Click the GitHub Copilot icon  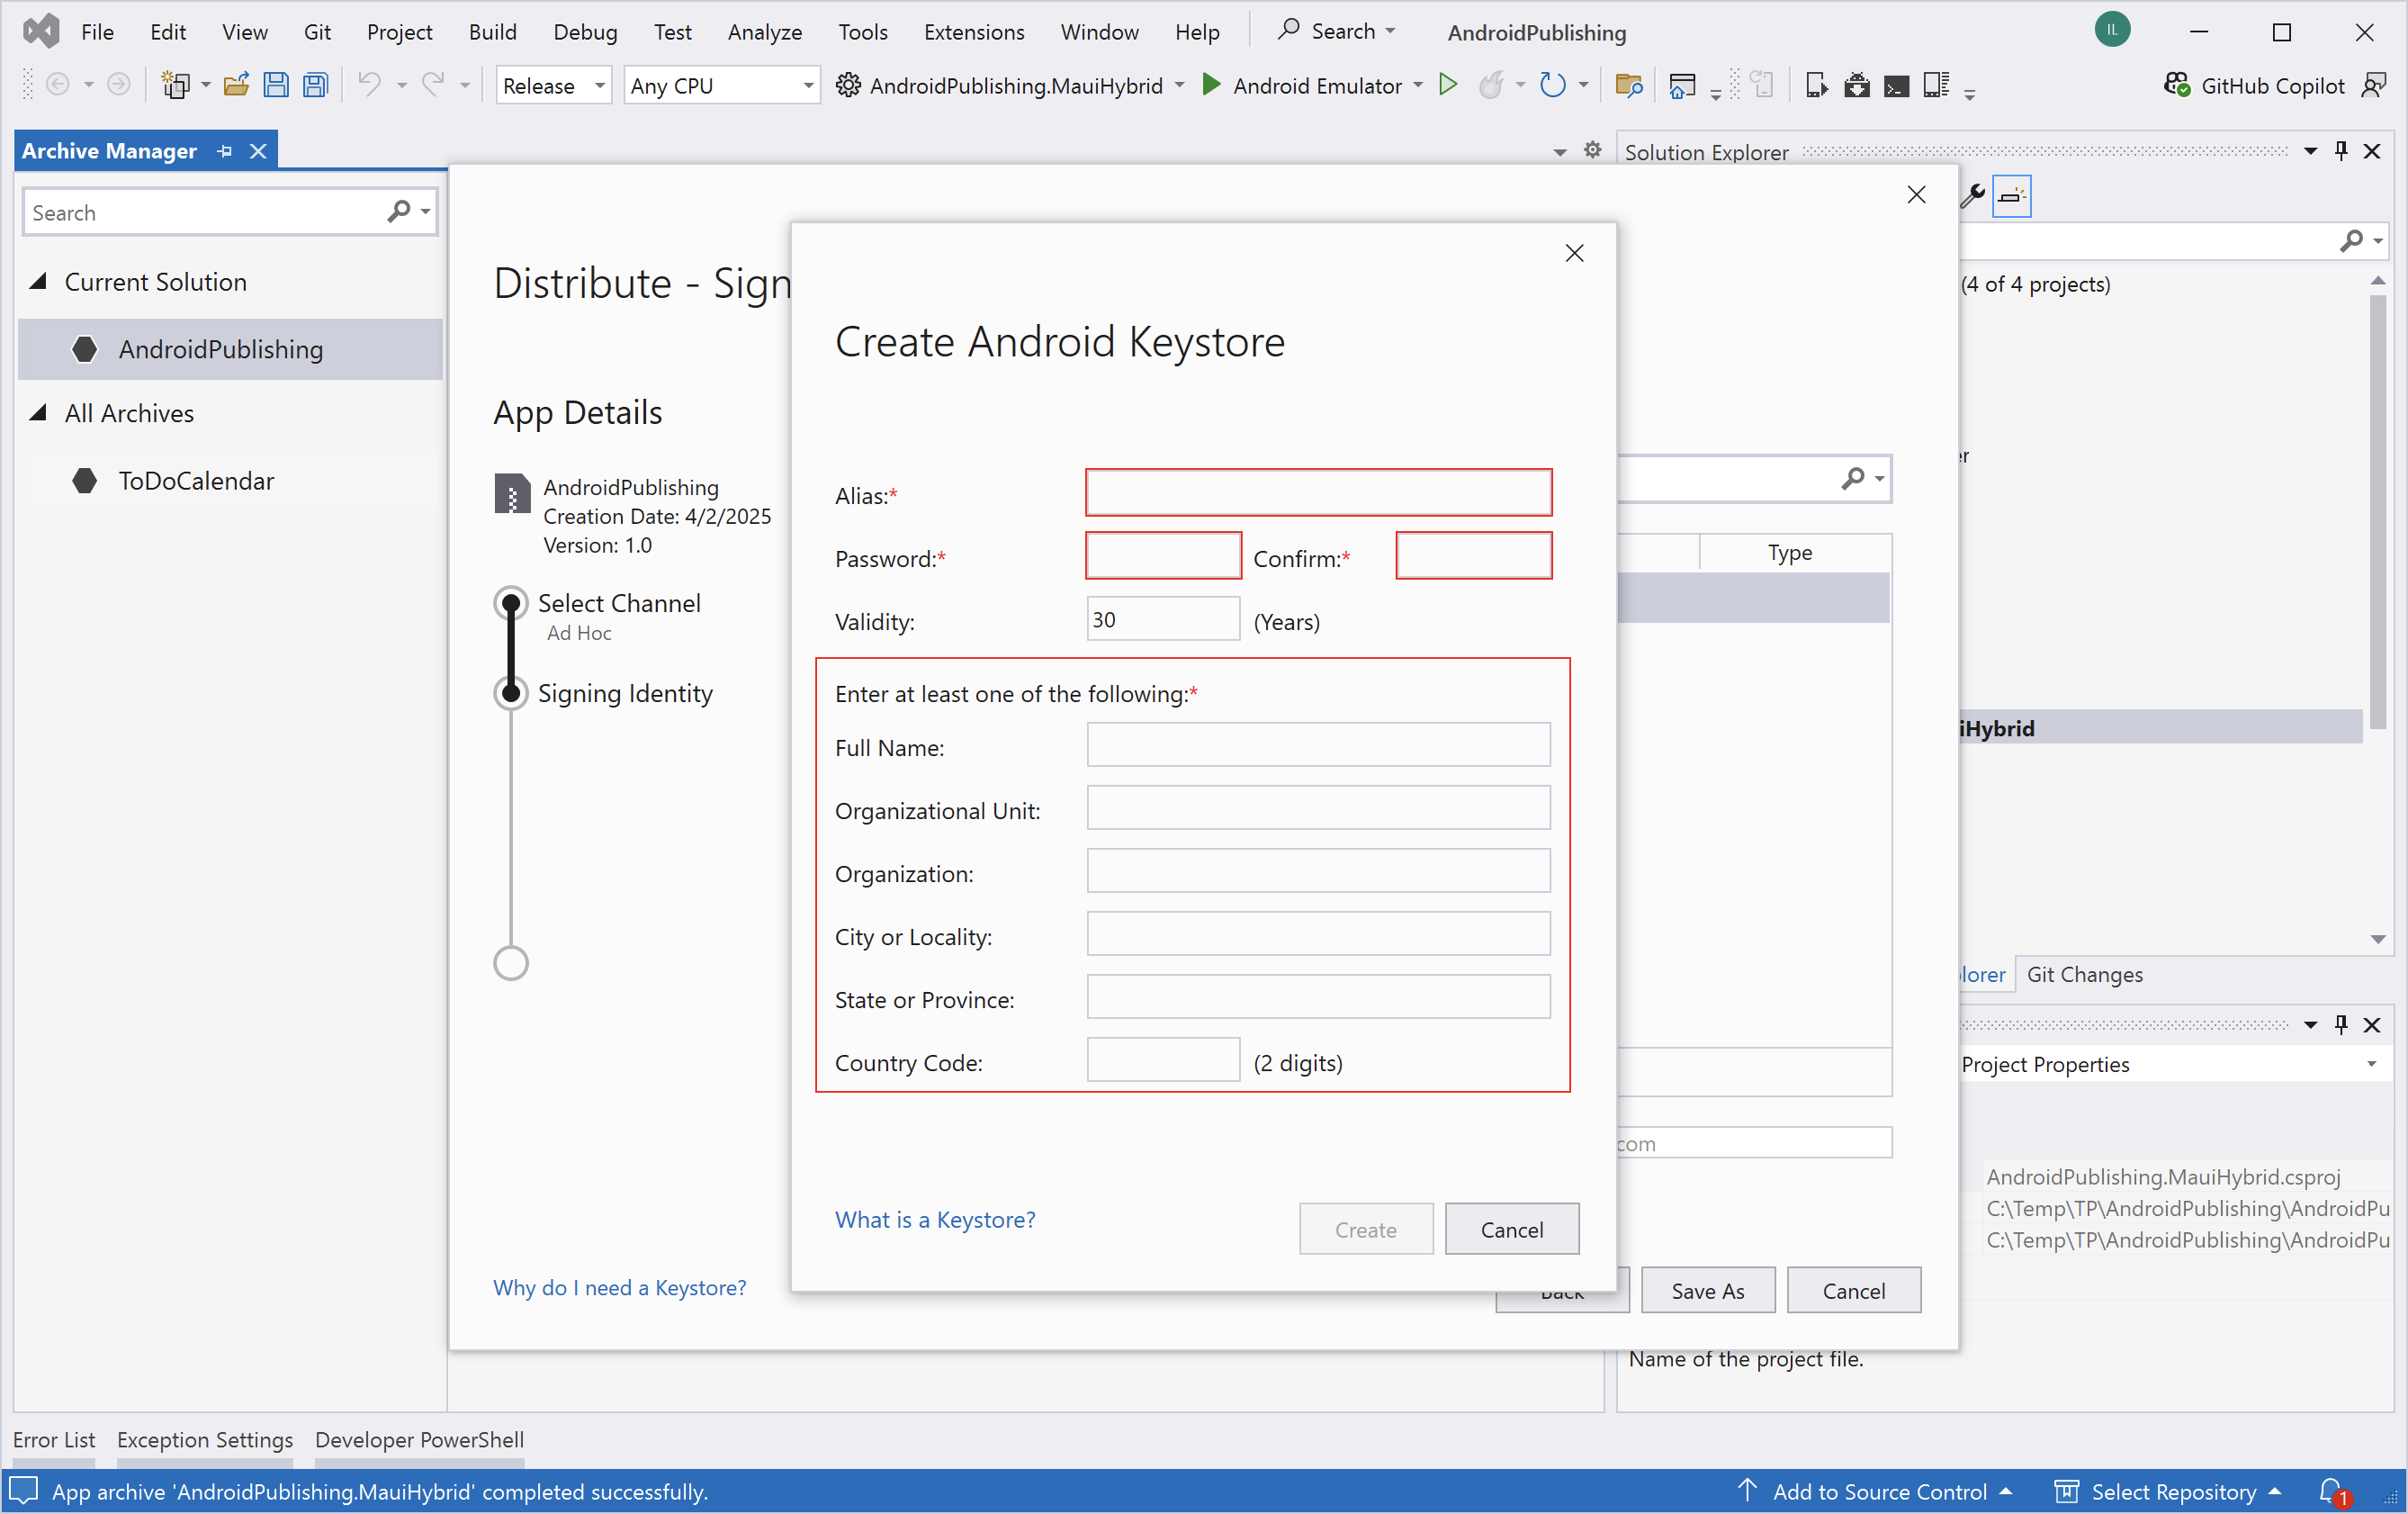click(x=2177, y=85)
